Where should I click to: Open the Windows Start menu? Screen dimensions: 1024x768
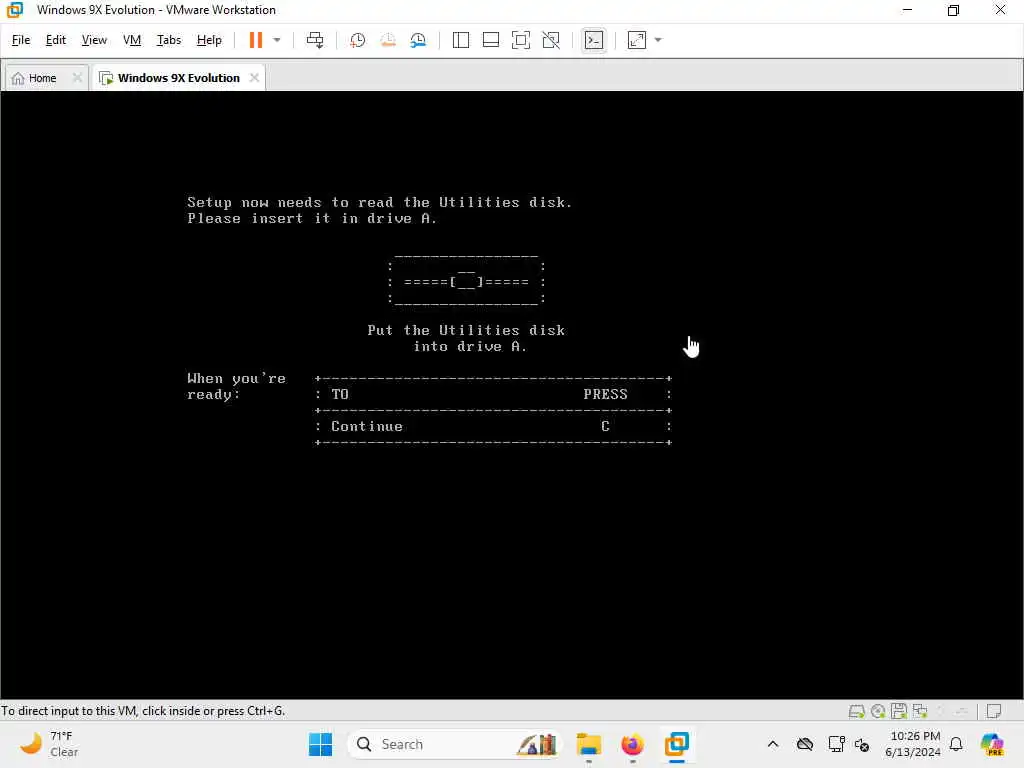320,744
